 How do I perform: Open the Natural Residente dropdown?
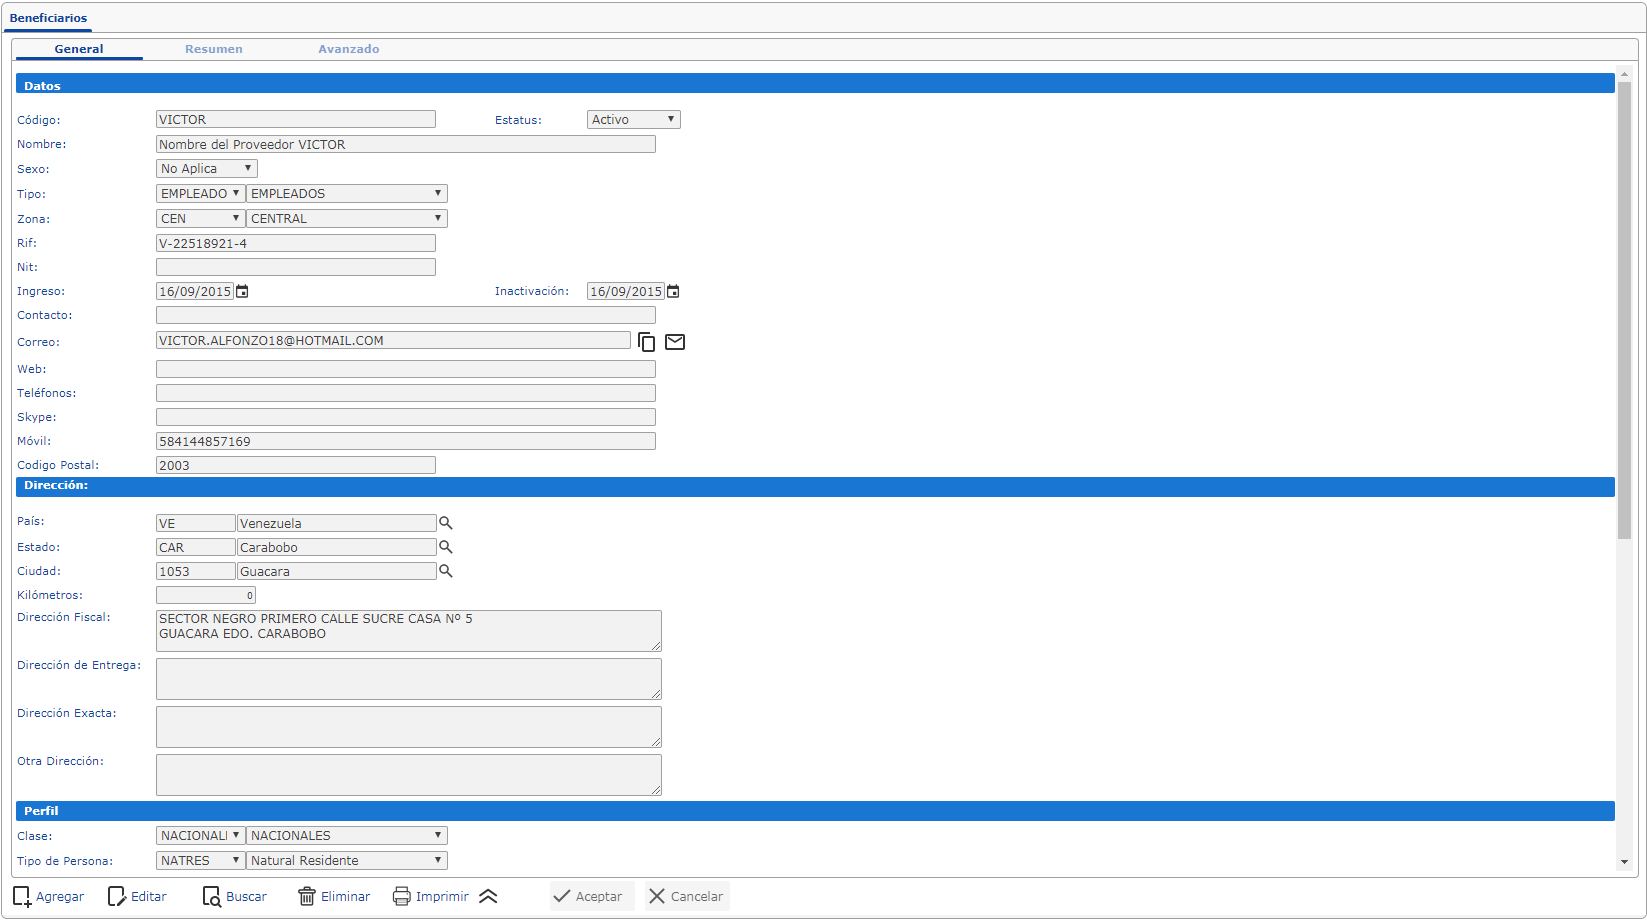[347, 860]
